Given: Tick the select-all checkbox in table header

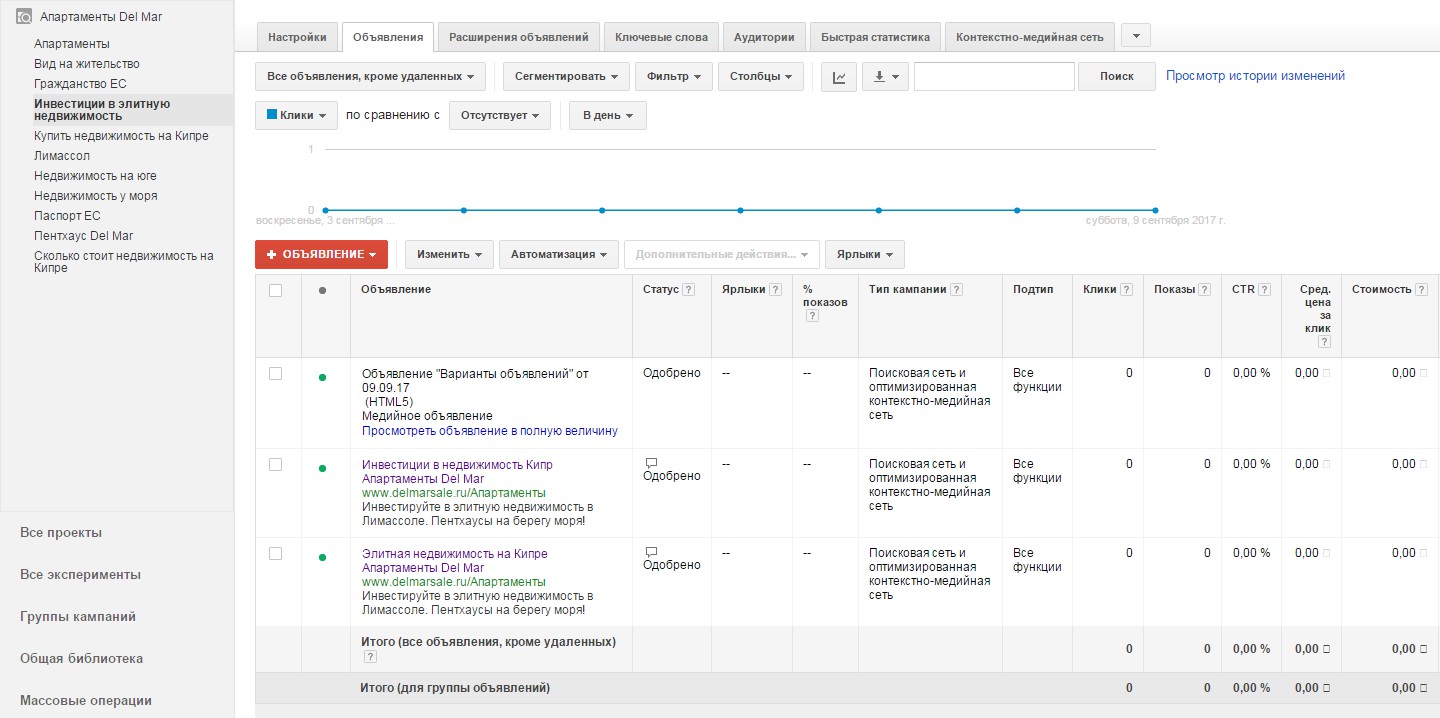Looking at the screenshot, I should (x=276, y=290).
